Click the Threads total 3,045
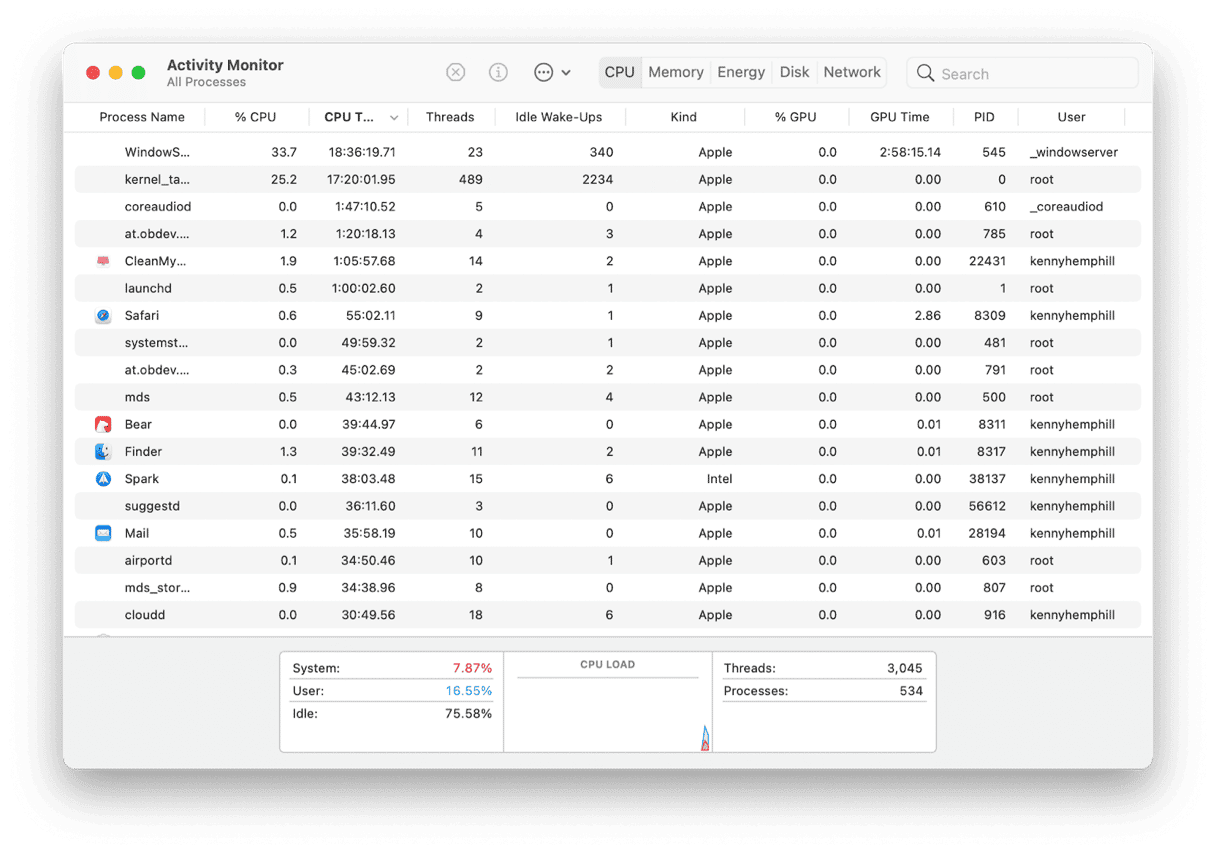The width and height of the screenshot is (1216, 853). tap(904, 668)
